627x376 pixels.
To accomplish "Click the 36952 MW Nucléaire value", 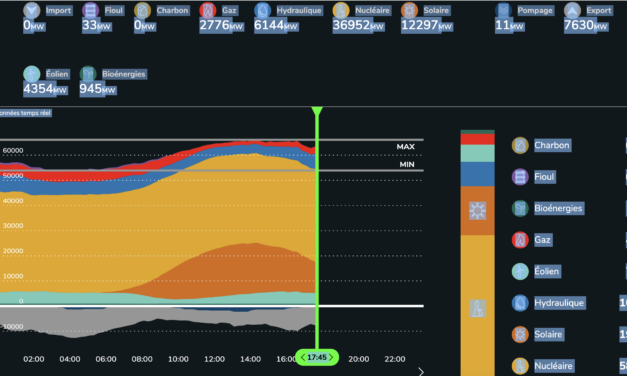I will [358, 25].
